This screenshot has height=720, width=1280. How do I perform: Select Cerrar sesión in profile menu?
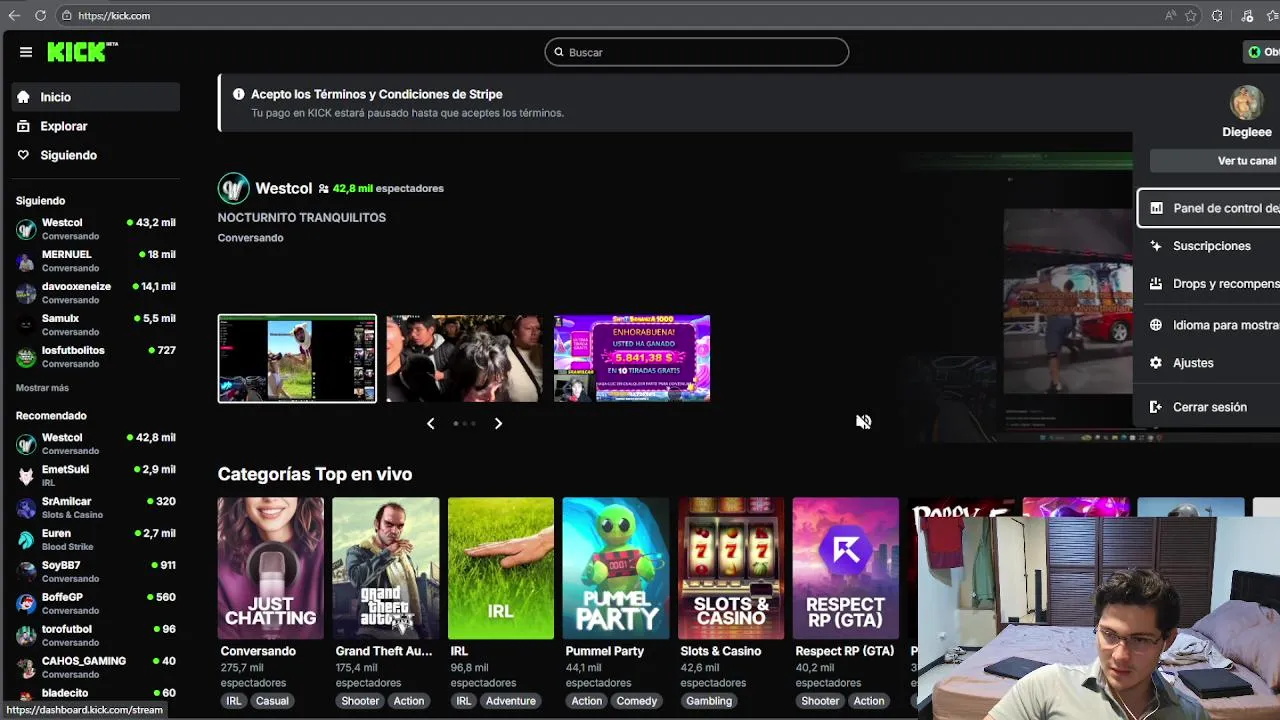pyautogui.click(x=1209, y=407)
